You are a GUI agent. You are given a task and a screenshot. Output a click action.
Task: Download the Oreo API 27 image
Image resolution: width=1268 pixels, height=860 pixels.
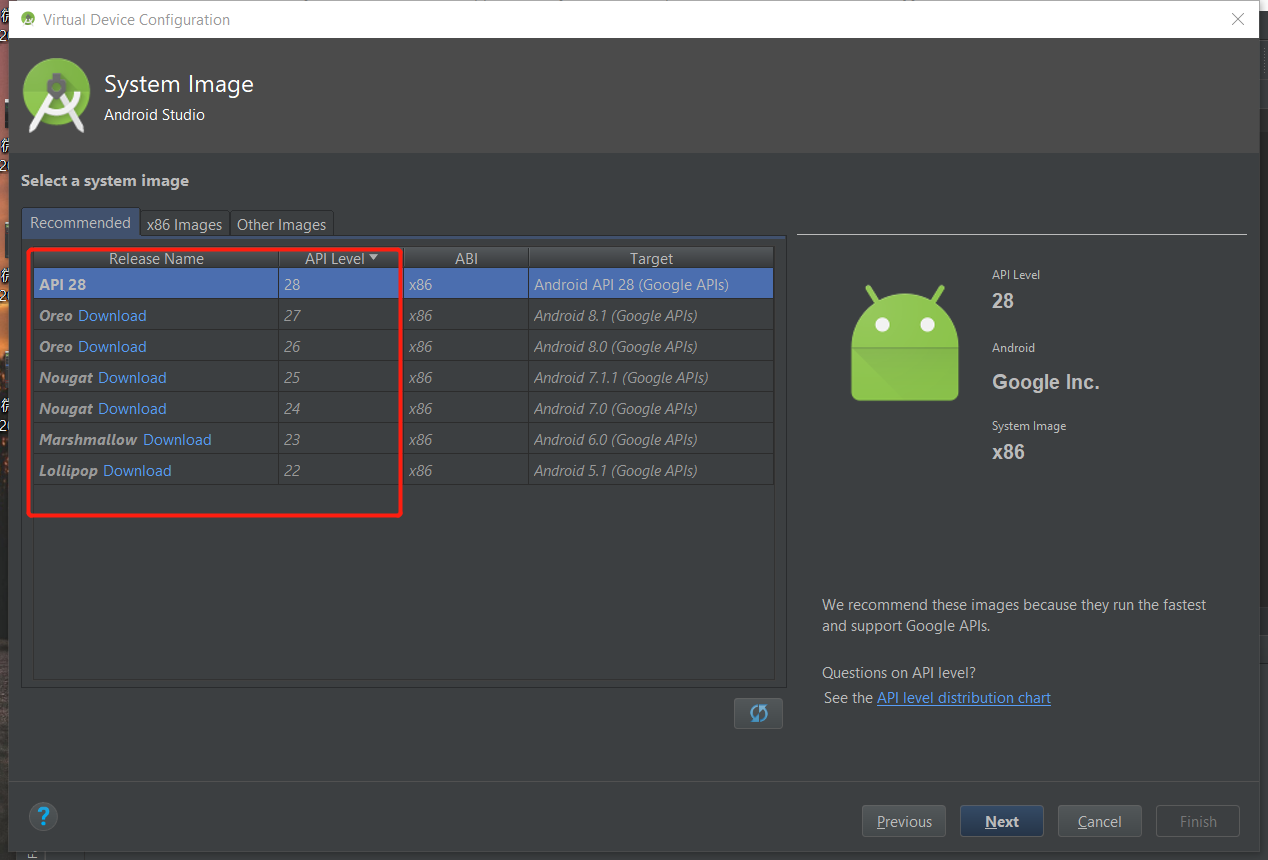tap(112, 315)
